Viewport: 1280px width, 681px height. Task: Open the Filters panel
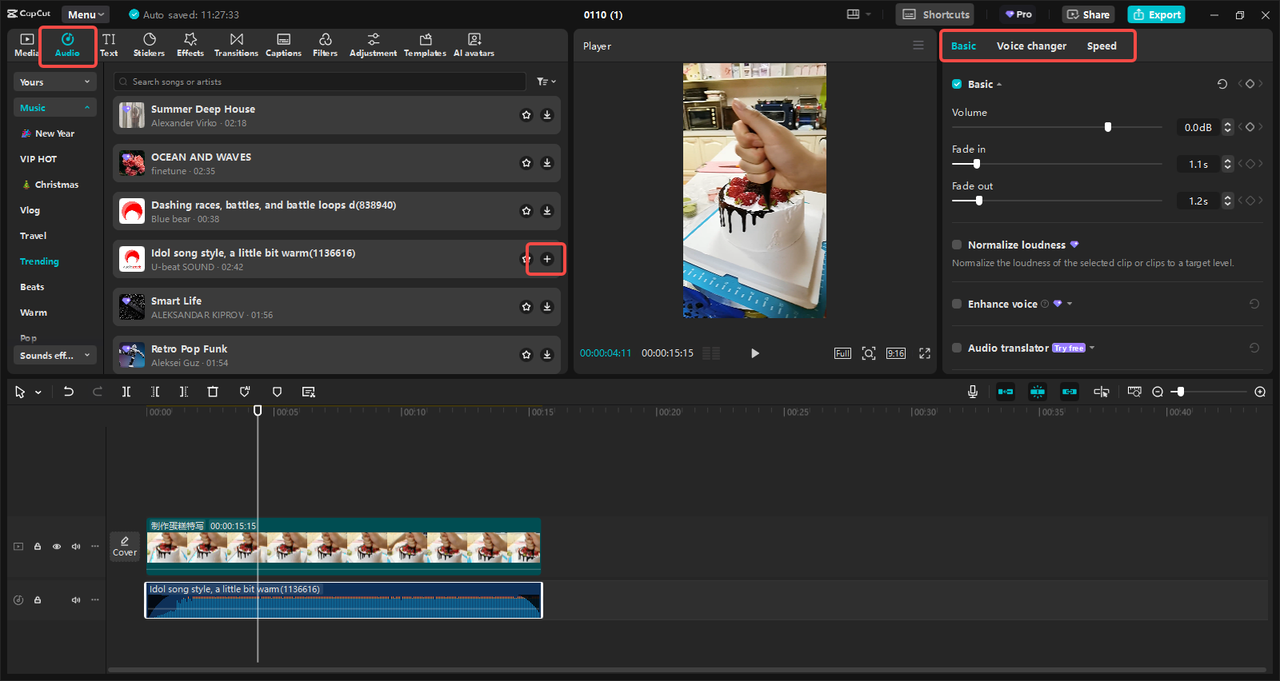(x=325, y=44)
